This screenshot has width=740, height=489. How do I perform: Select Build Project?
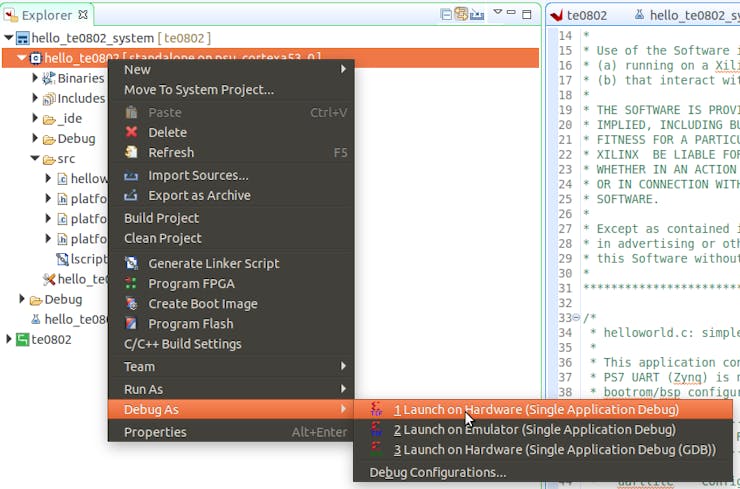(231, 218)
